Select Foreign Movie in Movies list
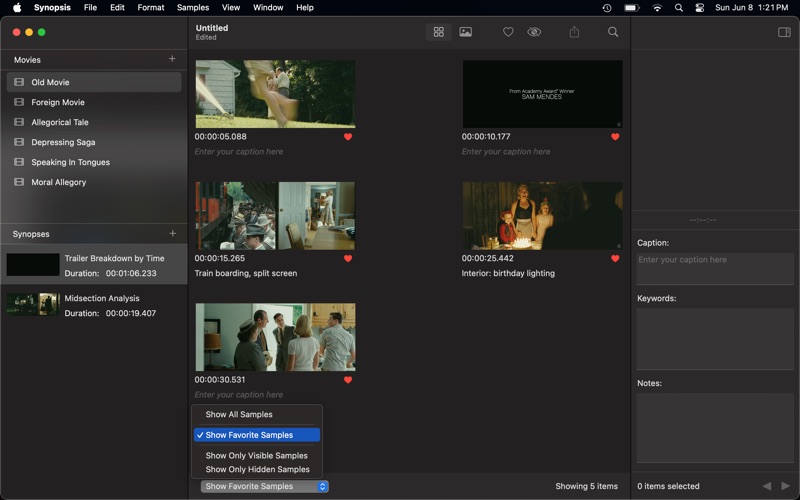Image resolution: width=800 pixels, height=500 pixels. point(94,102)
